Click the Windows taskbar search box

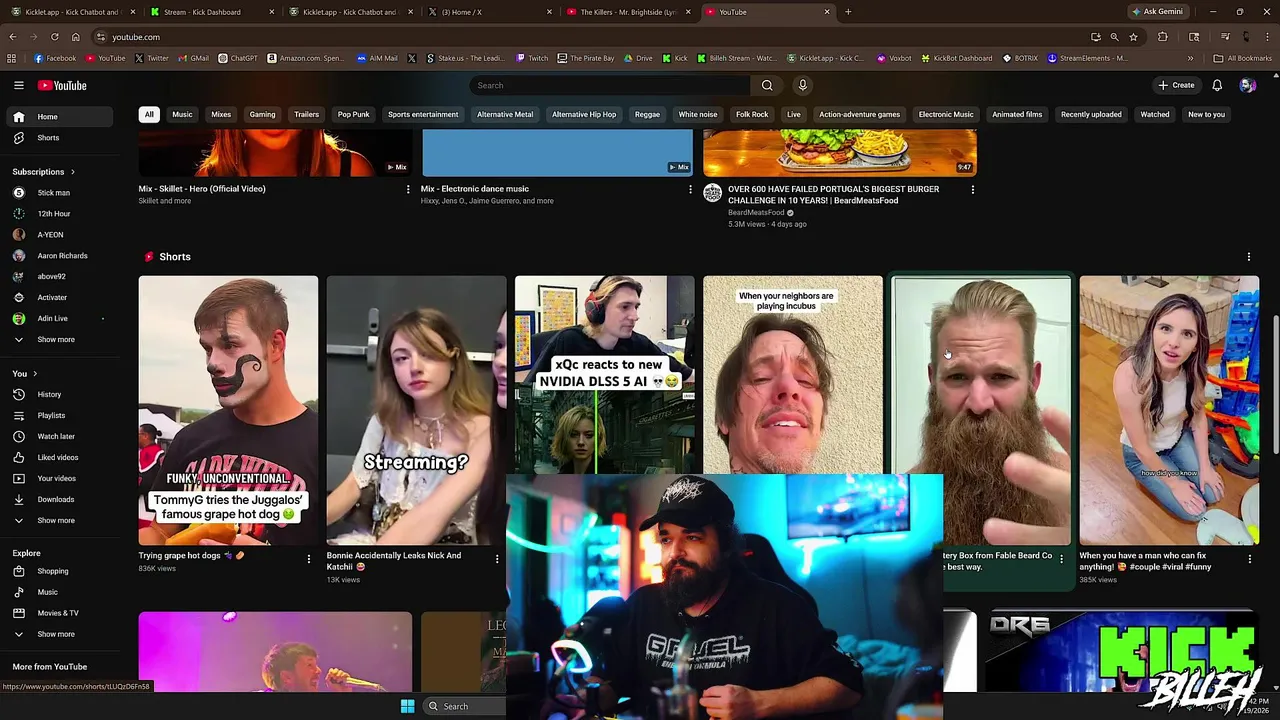pyautogui.click(x=464, y=706)
